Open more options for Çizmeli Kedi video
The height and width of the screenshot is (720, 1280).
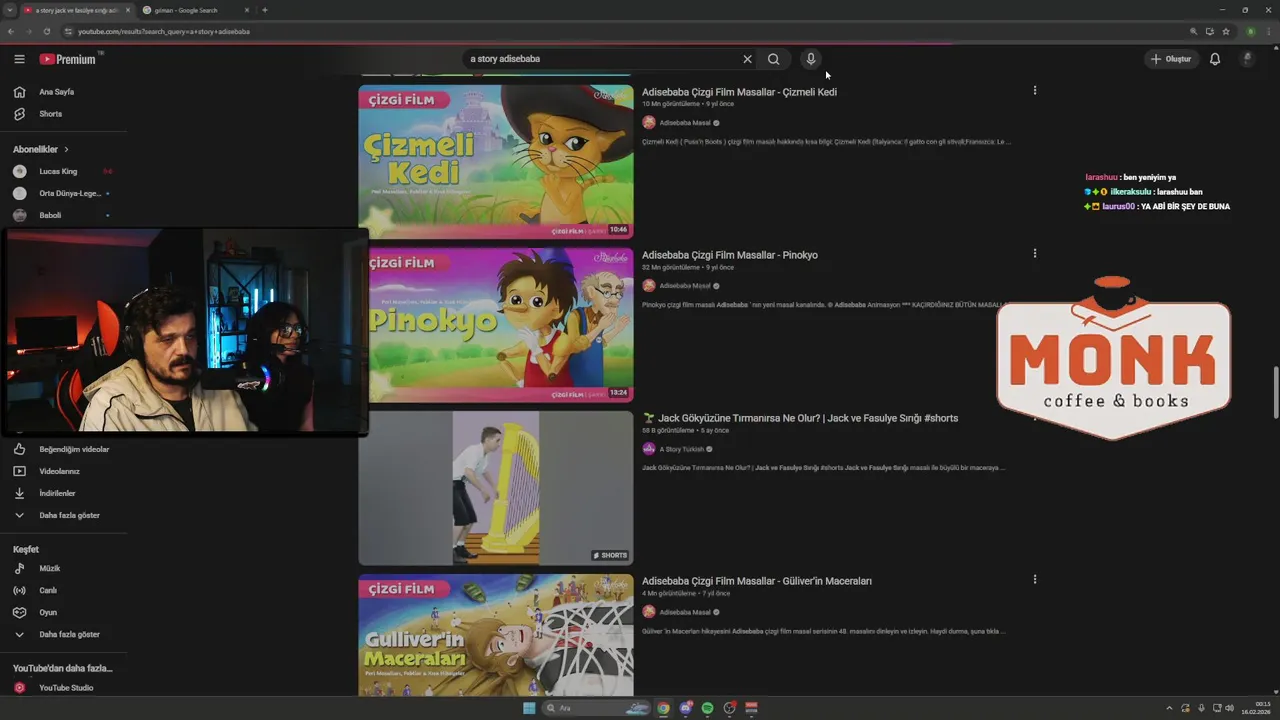(x=1035, y=90)
